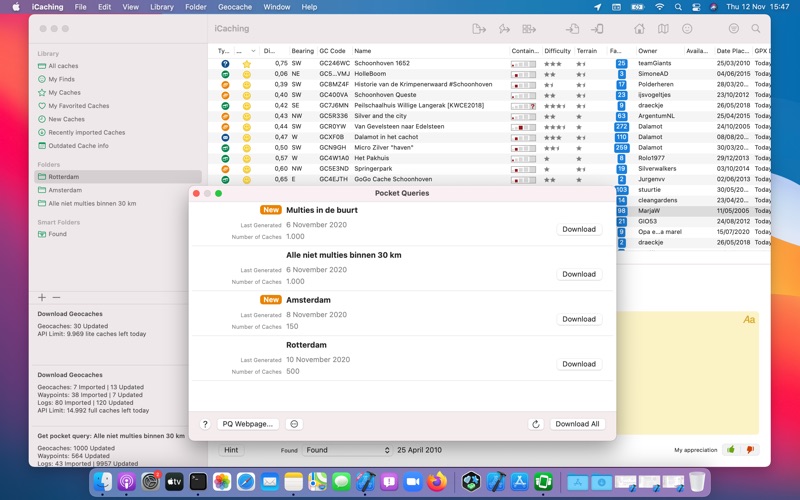Viewport: 800px width, 500px height.
Task: Click the ellipsis circle button beside PQ Webpage
Action: point(294,424)
